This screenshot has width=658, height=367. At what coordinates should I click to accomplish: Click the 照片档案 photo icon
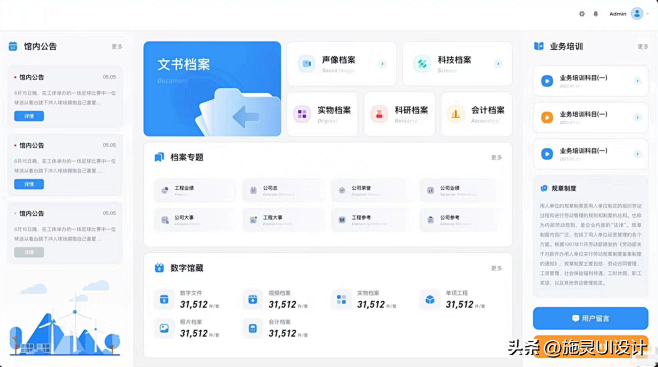click(164, 328)
